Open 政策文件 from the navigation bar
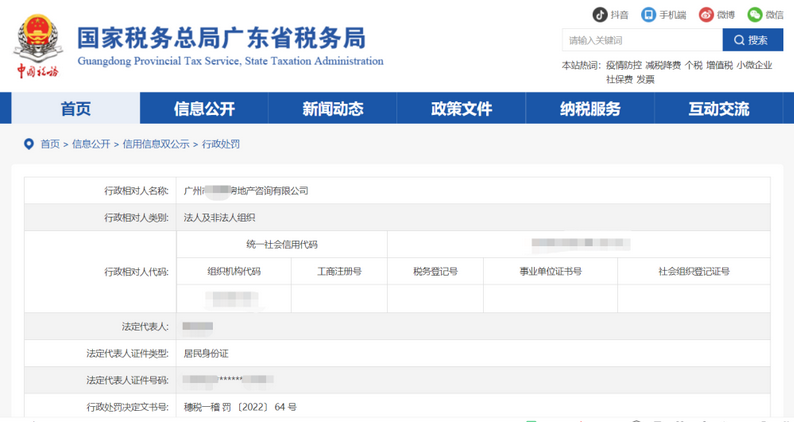 (x=461, y=109)
